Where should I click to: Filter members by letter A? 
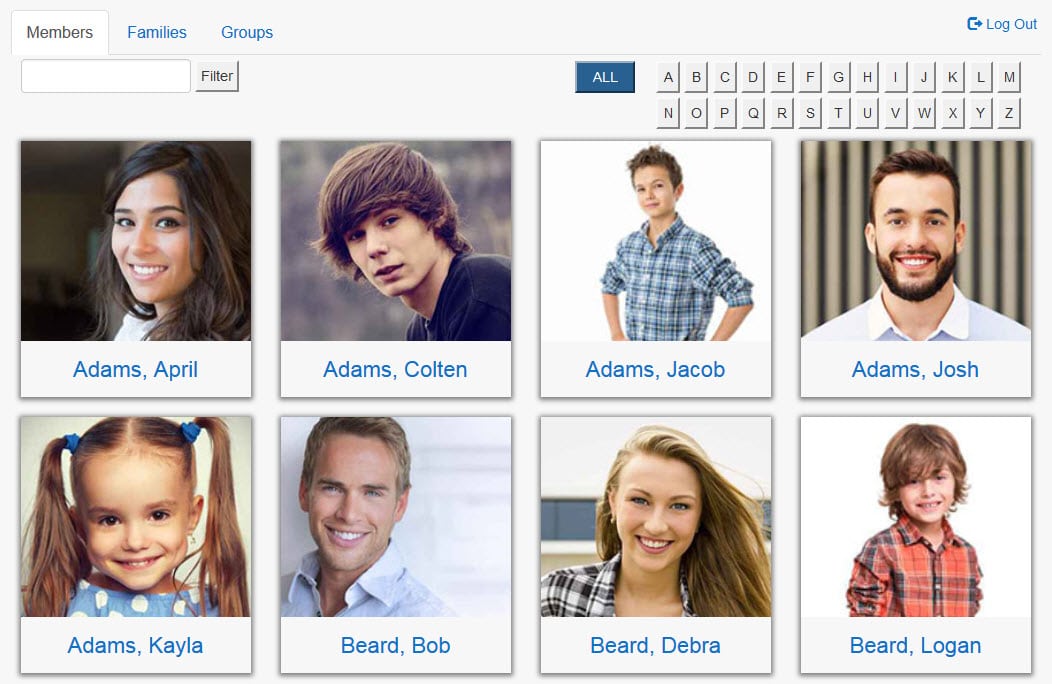coord(668,77)
